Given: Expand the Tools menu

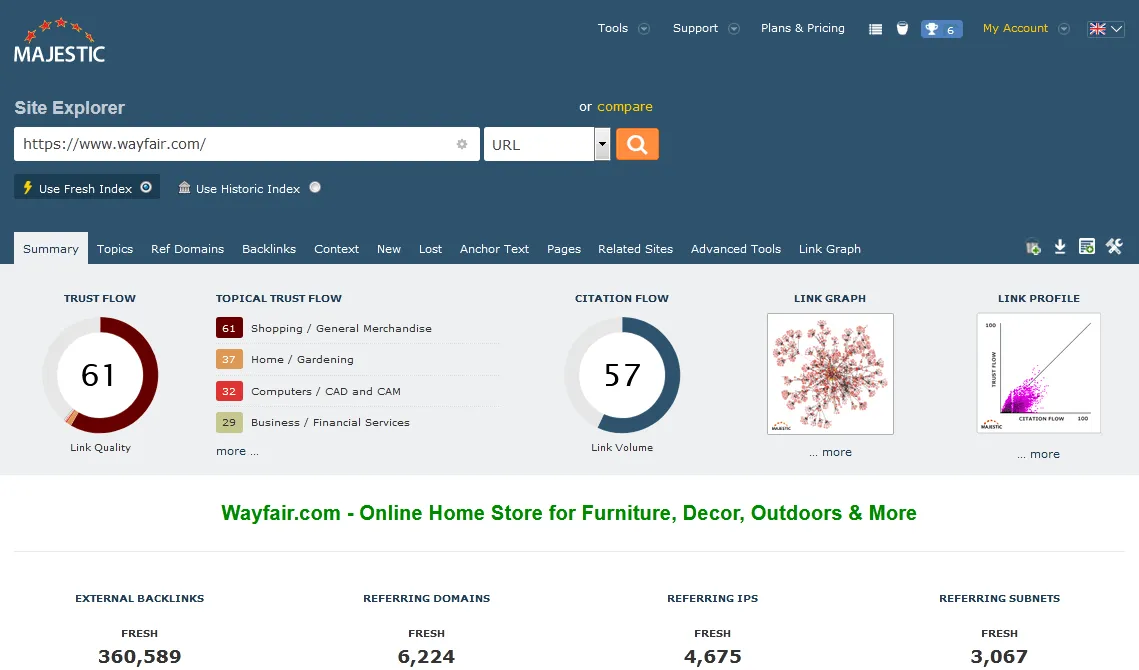Looking at the screenshot, I should pos(623,28).
